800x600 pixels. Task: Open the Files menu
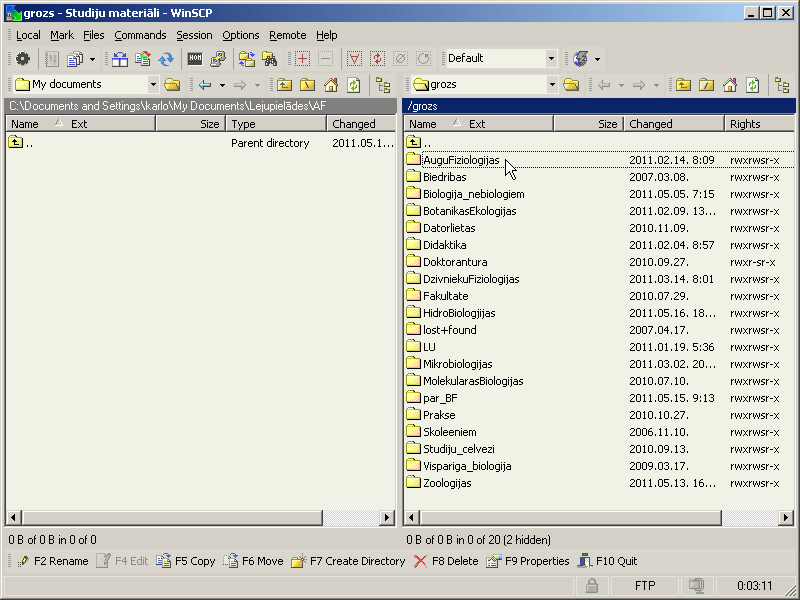(93, 35)
